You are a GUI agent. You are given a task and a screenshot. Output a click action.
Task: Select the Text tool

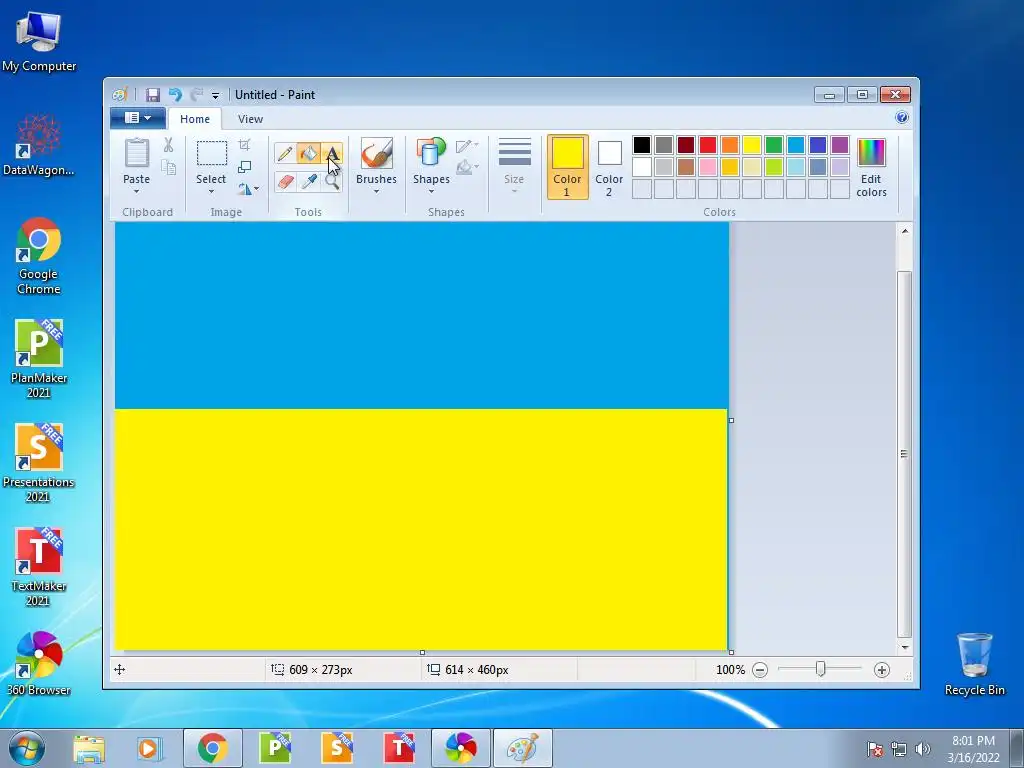pos(332,153)
